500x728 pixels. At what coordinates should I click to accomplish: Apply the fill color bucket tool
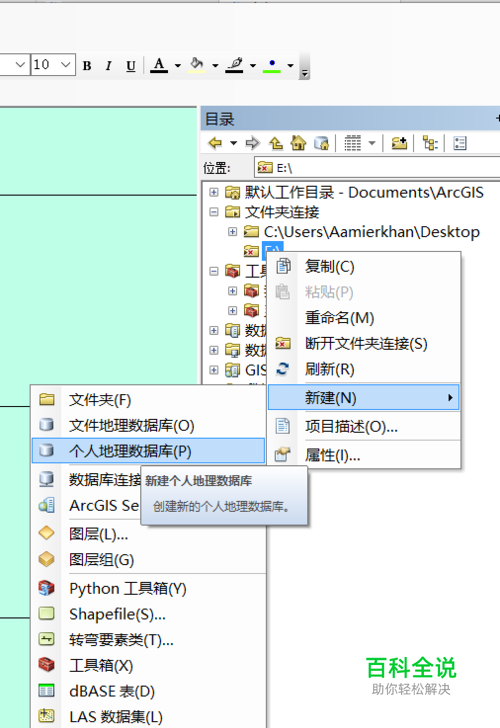pos(197,65)
